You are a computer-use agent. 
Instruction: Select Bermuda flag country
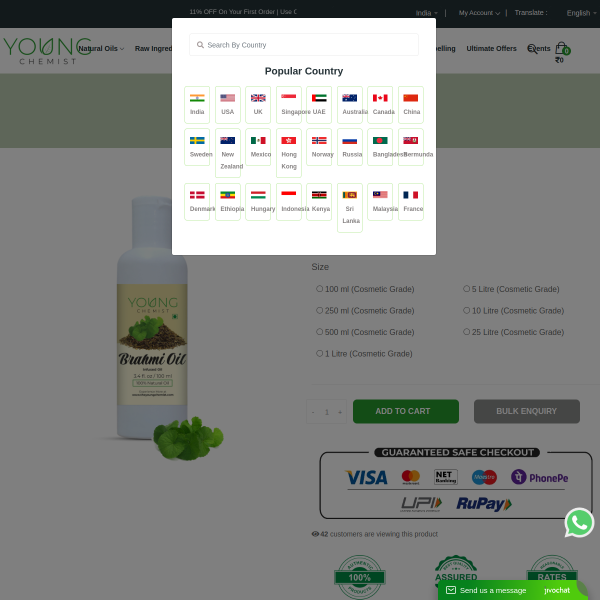411,147
